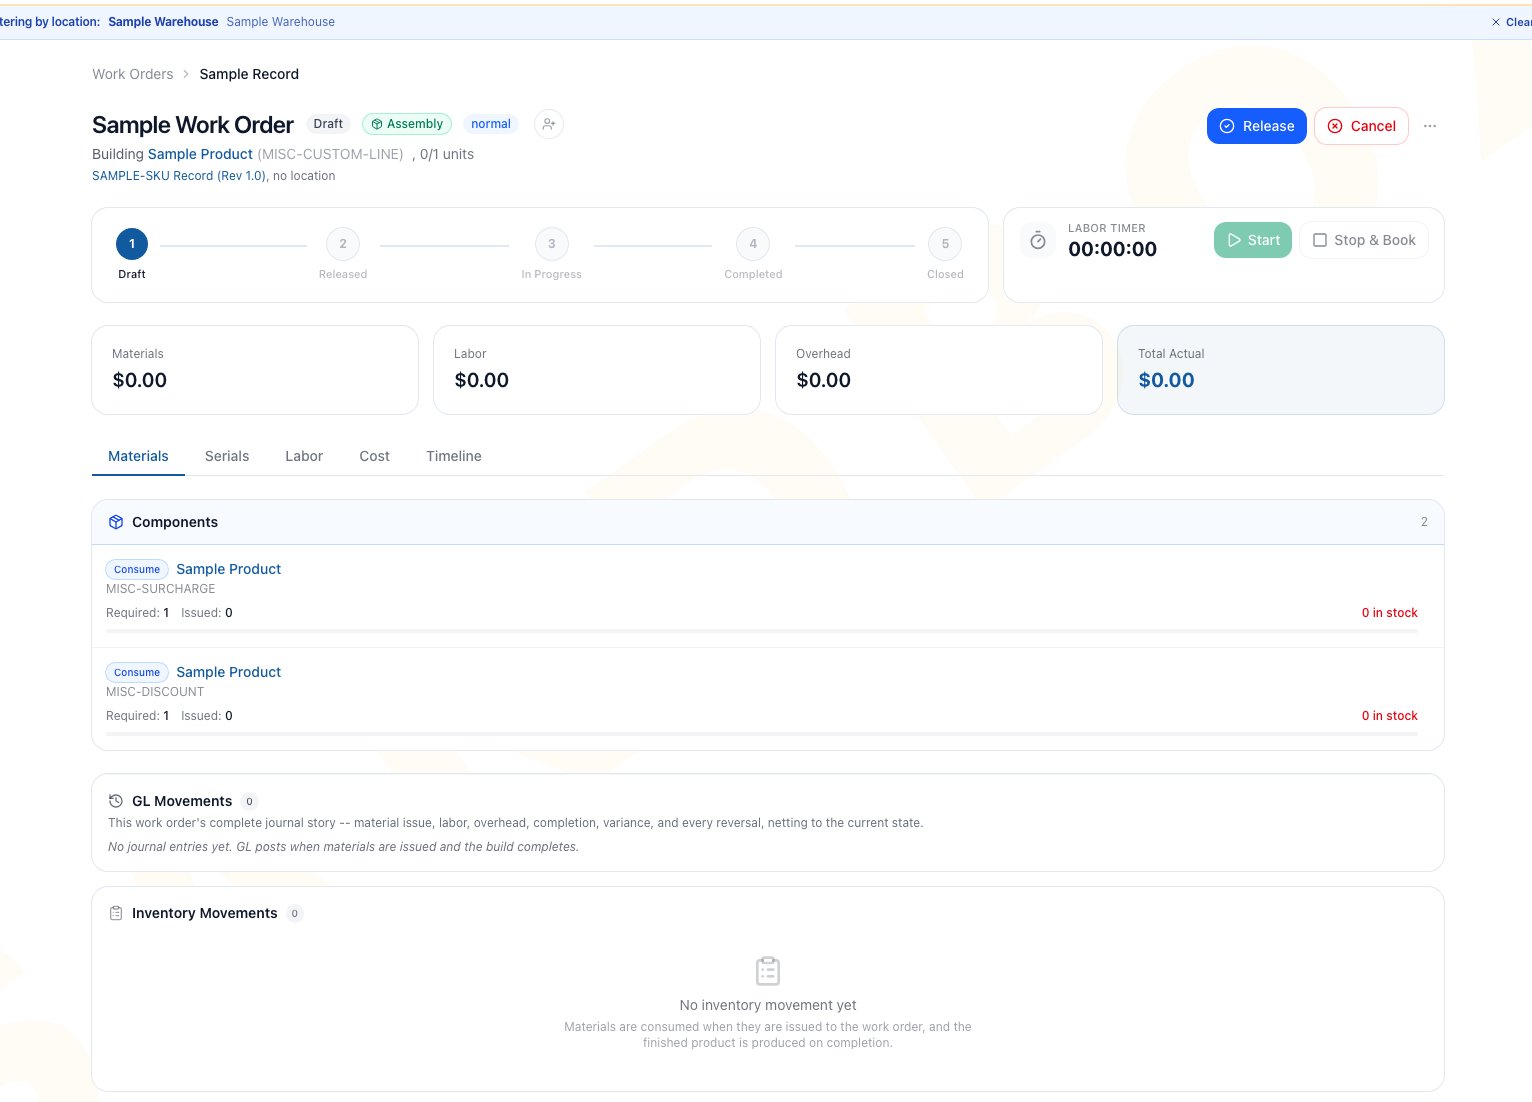Click the Sample Work Order title

[x=193, y=125]
